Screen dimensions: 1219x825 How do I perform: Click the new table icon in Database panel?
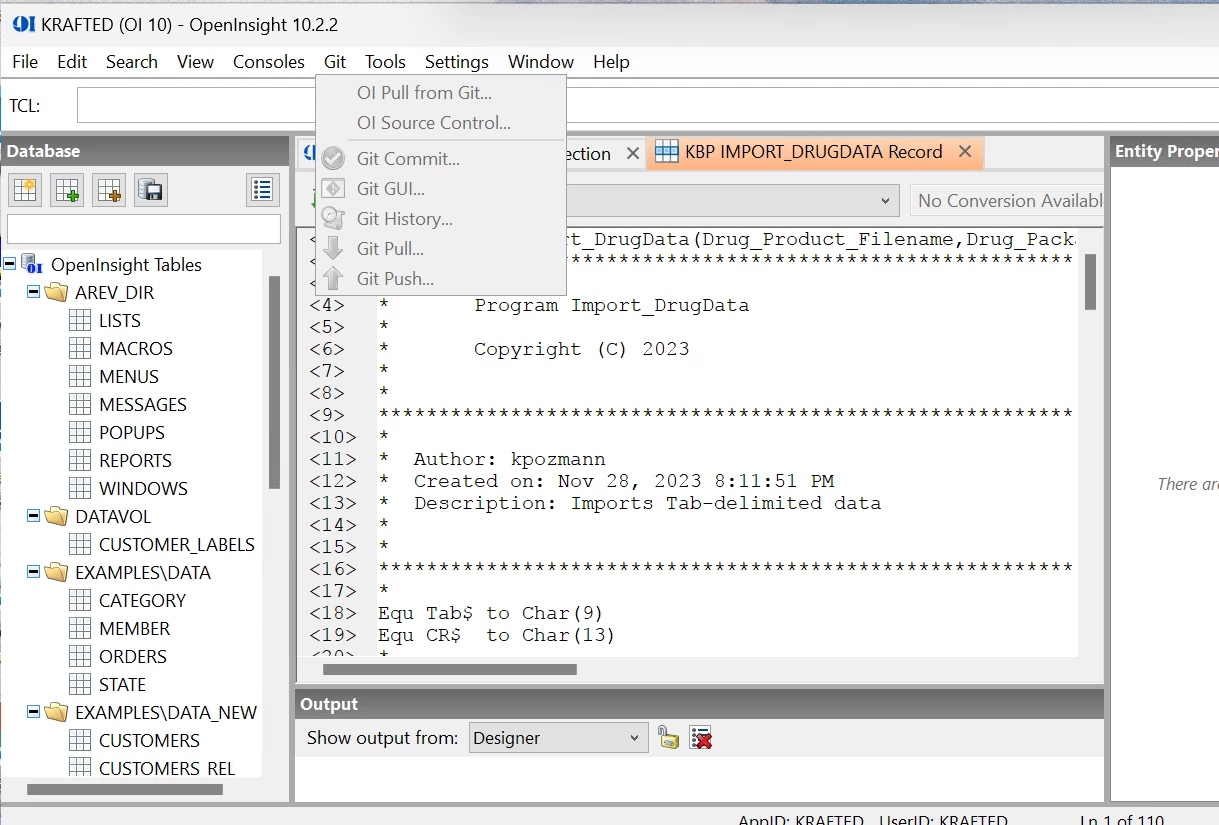(25, 189)
